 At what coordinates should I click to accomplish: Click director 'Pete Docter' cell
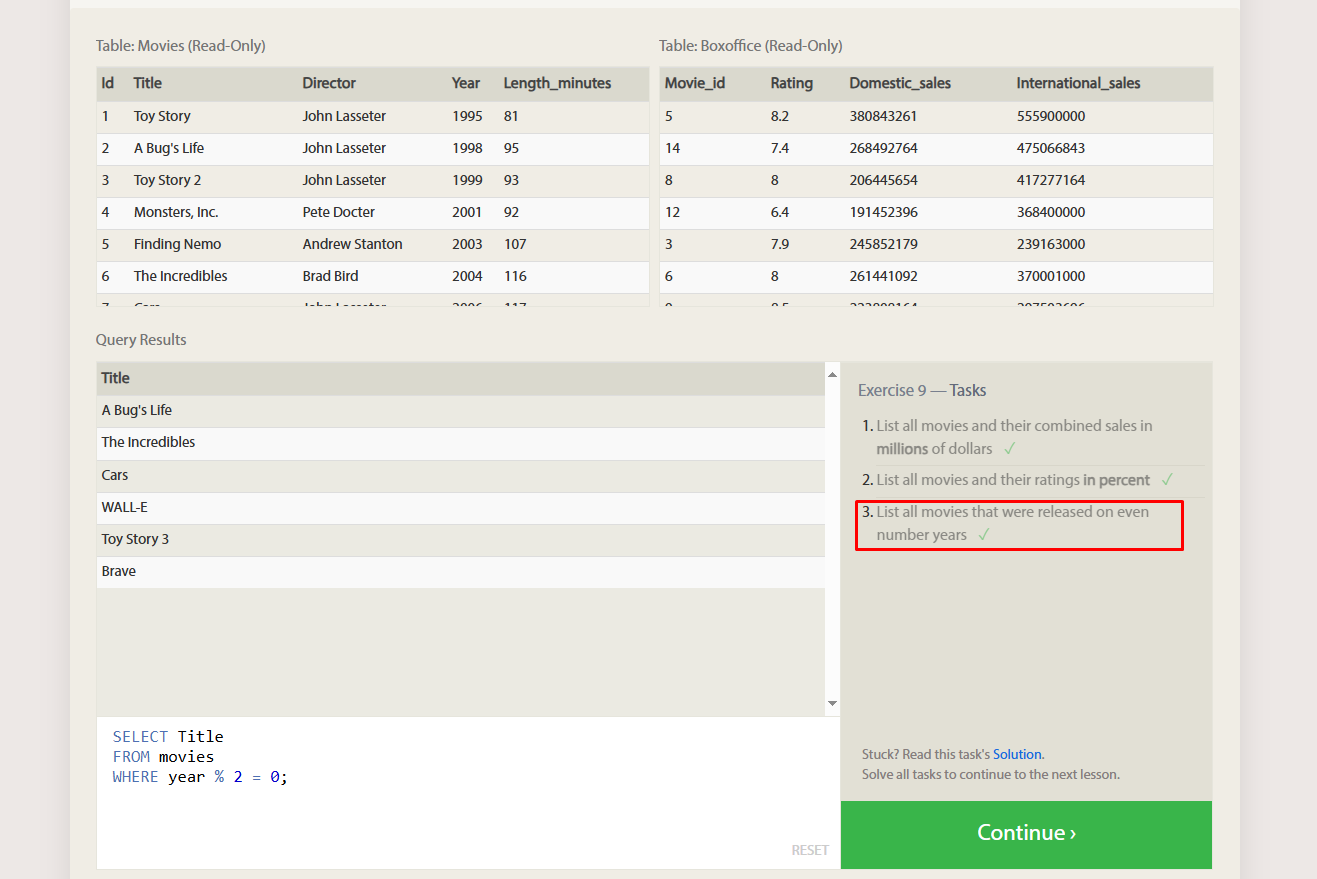click(x=339, y=212)
